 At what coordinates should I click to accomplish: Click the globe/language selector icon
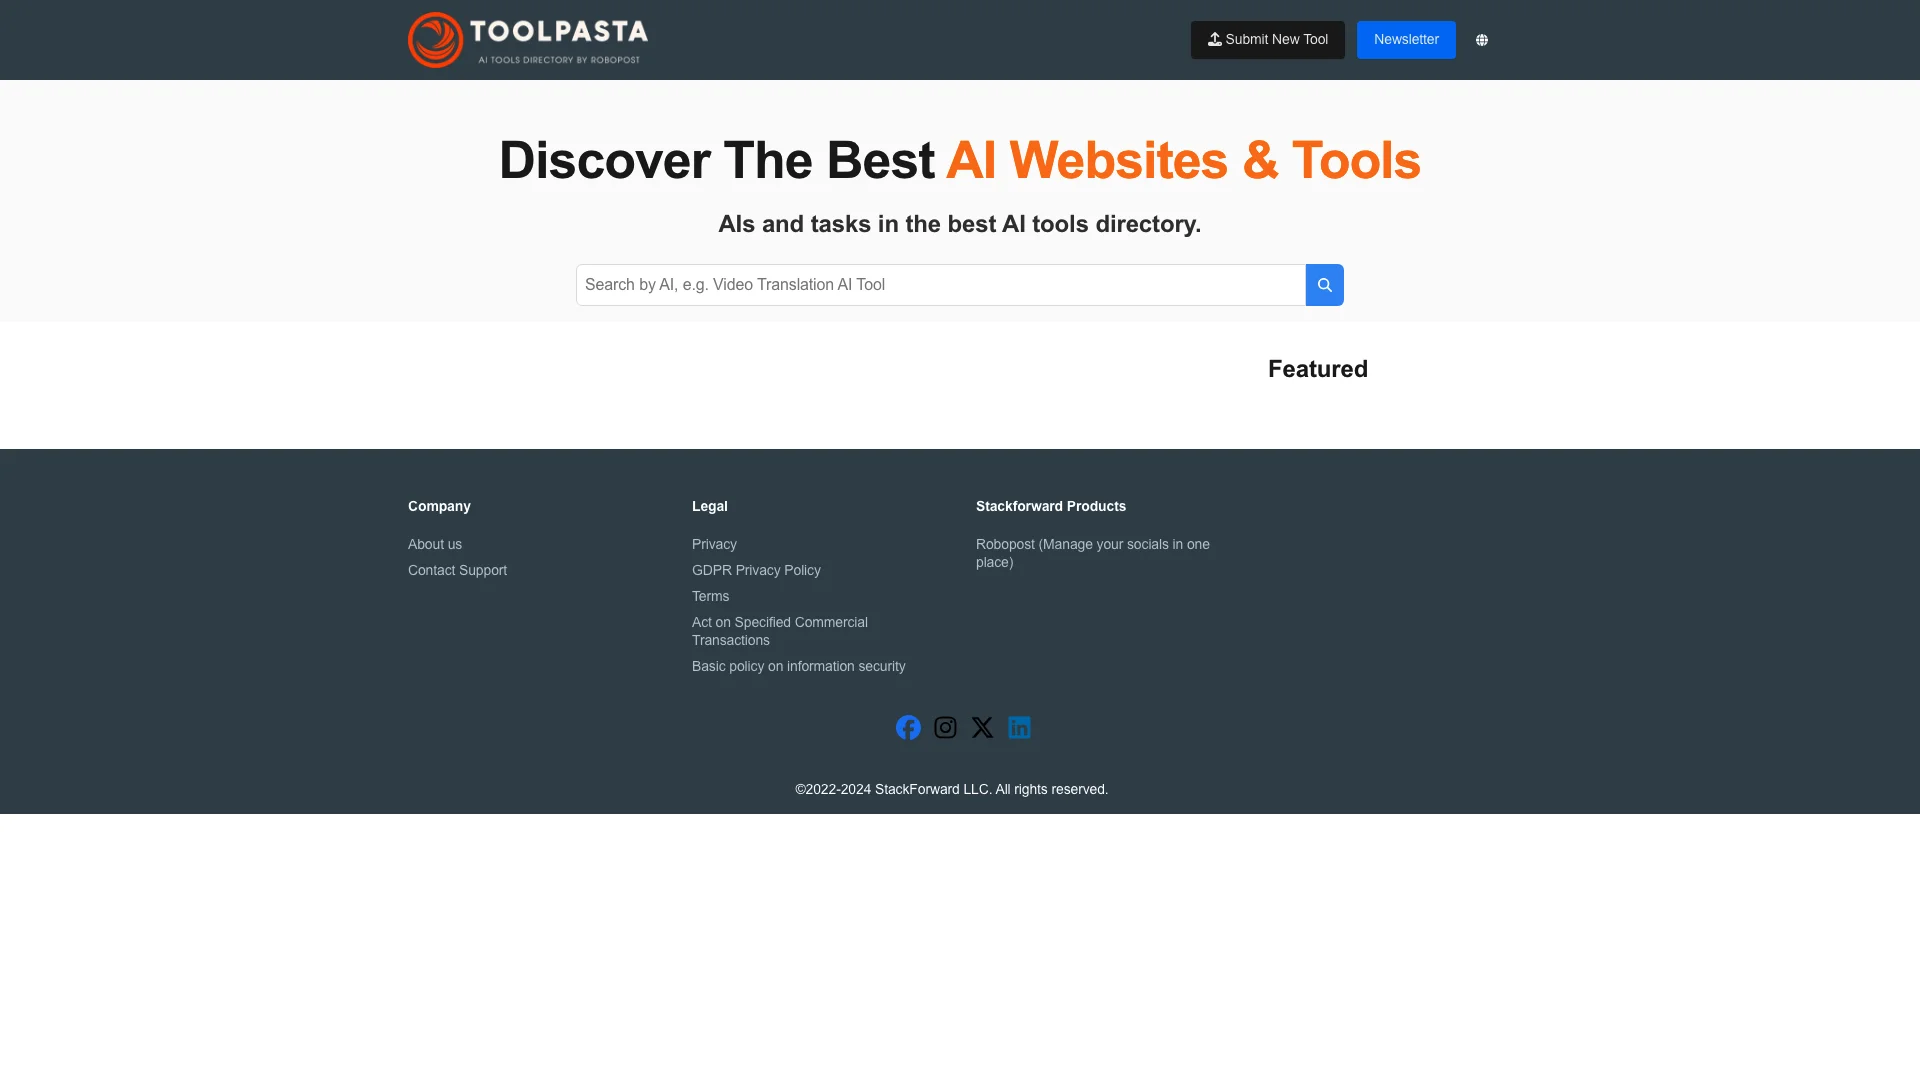1481,40
